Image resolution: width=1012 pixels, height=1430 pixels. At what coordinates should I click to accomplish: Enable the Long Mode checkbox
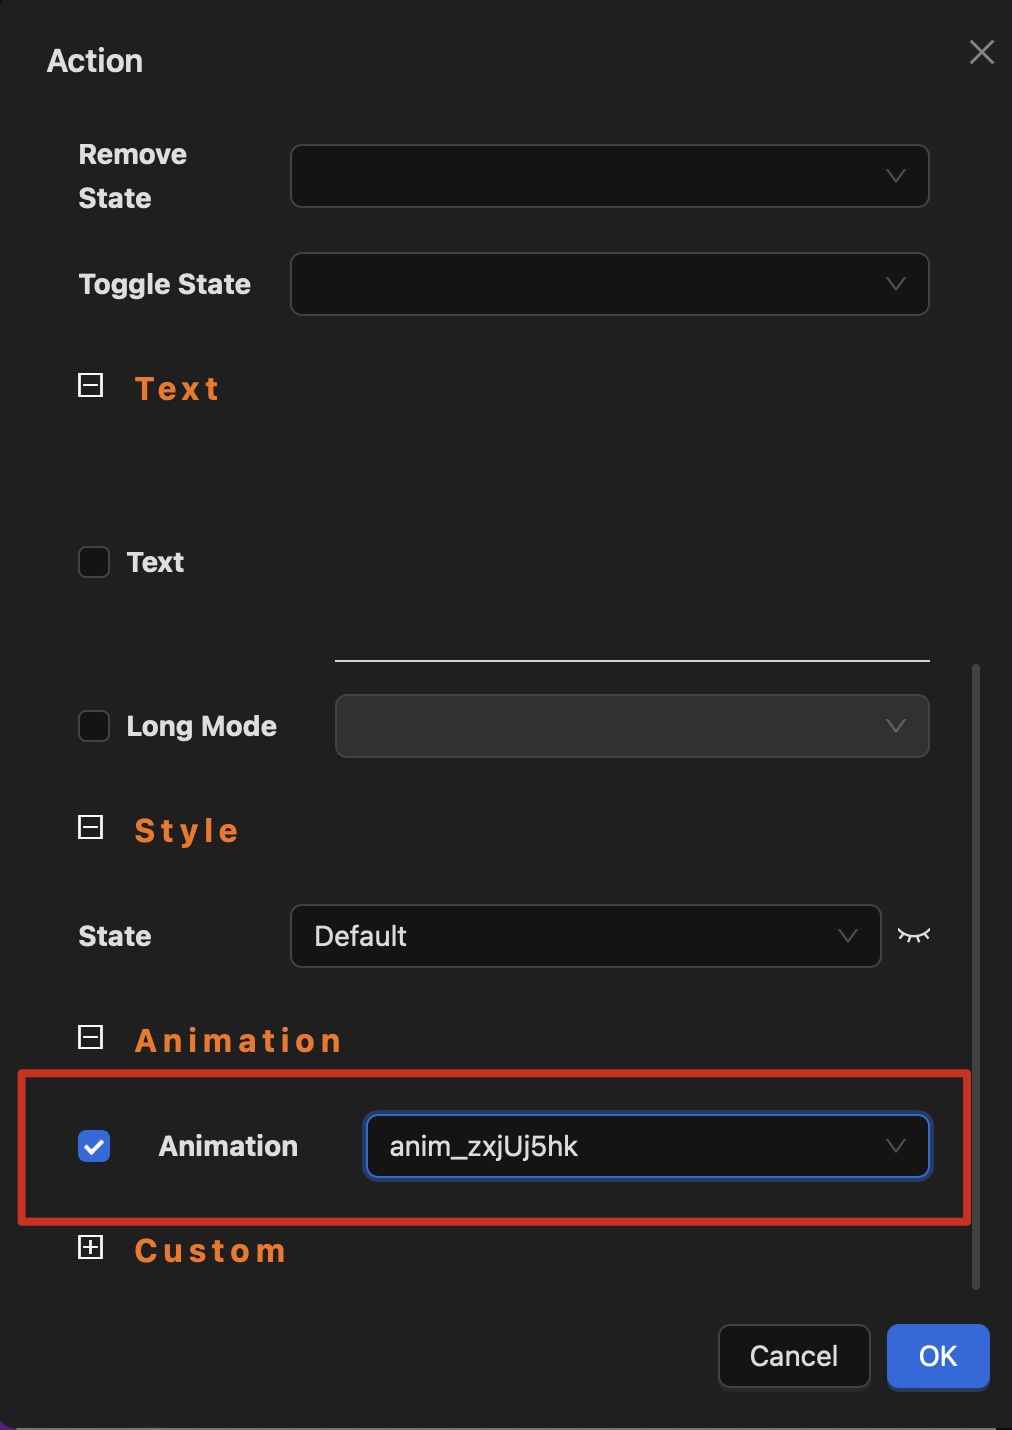point(93,726)
